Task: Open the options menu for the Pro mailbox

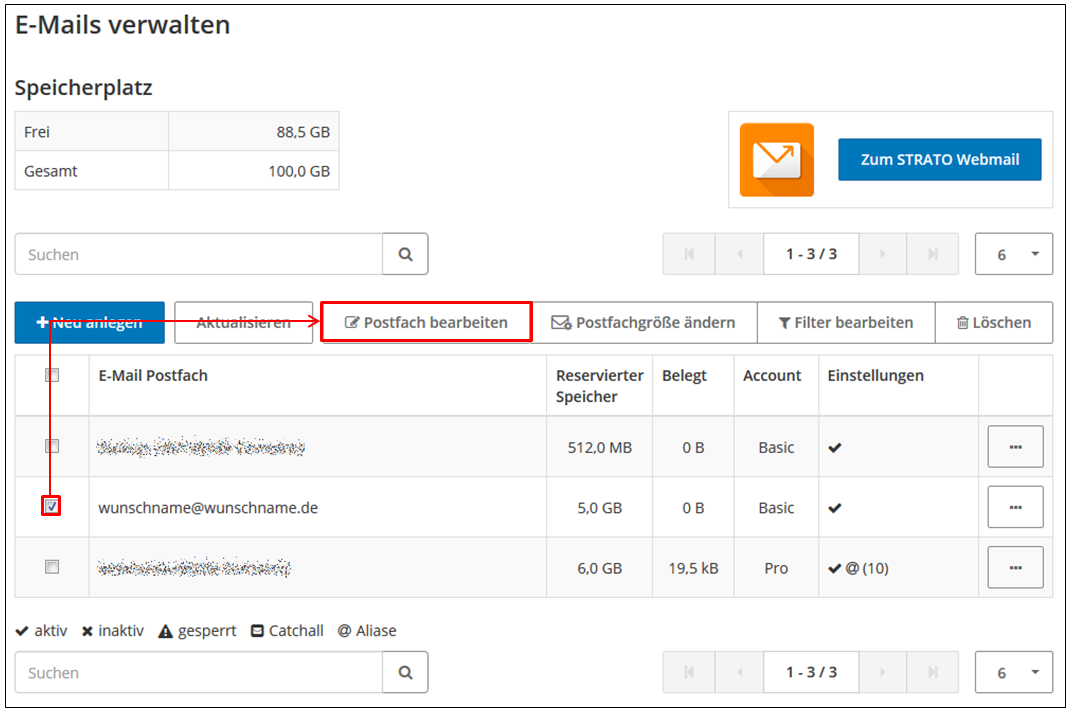Action: pos(1015,567)
